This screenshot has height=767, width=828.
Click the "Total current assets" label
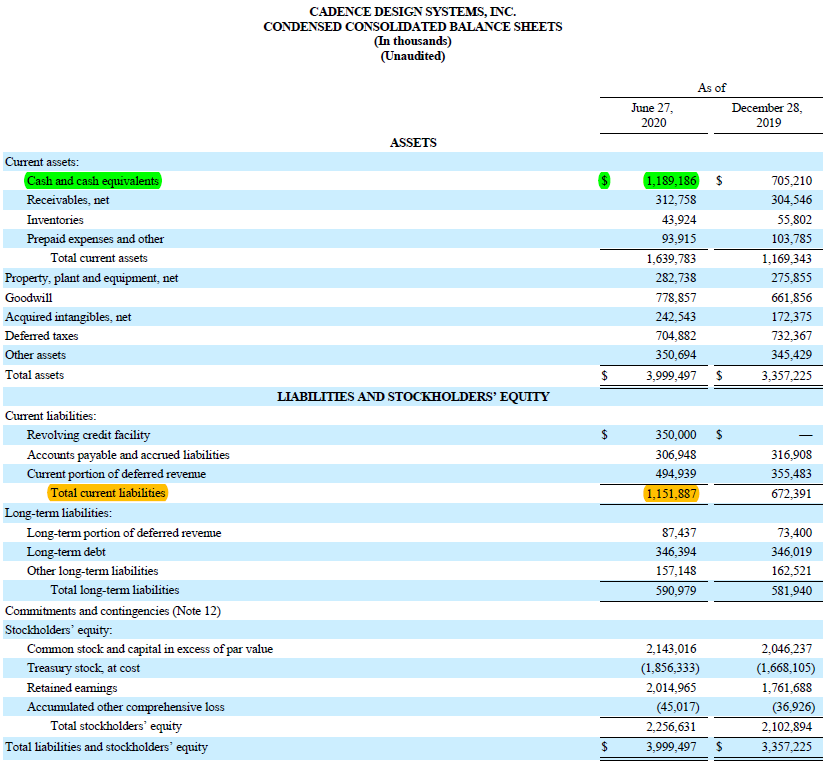pyautogui.click(x=99, y=258)
